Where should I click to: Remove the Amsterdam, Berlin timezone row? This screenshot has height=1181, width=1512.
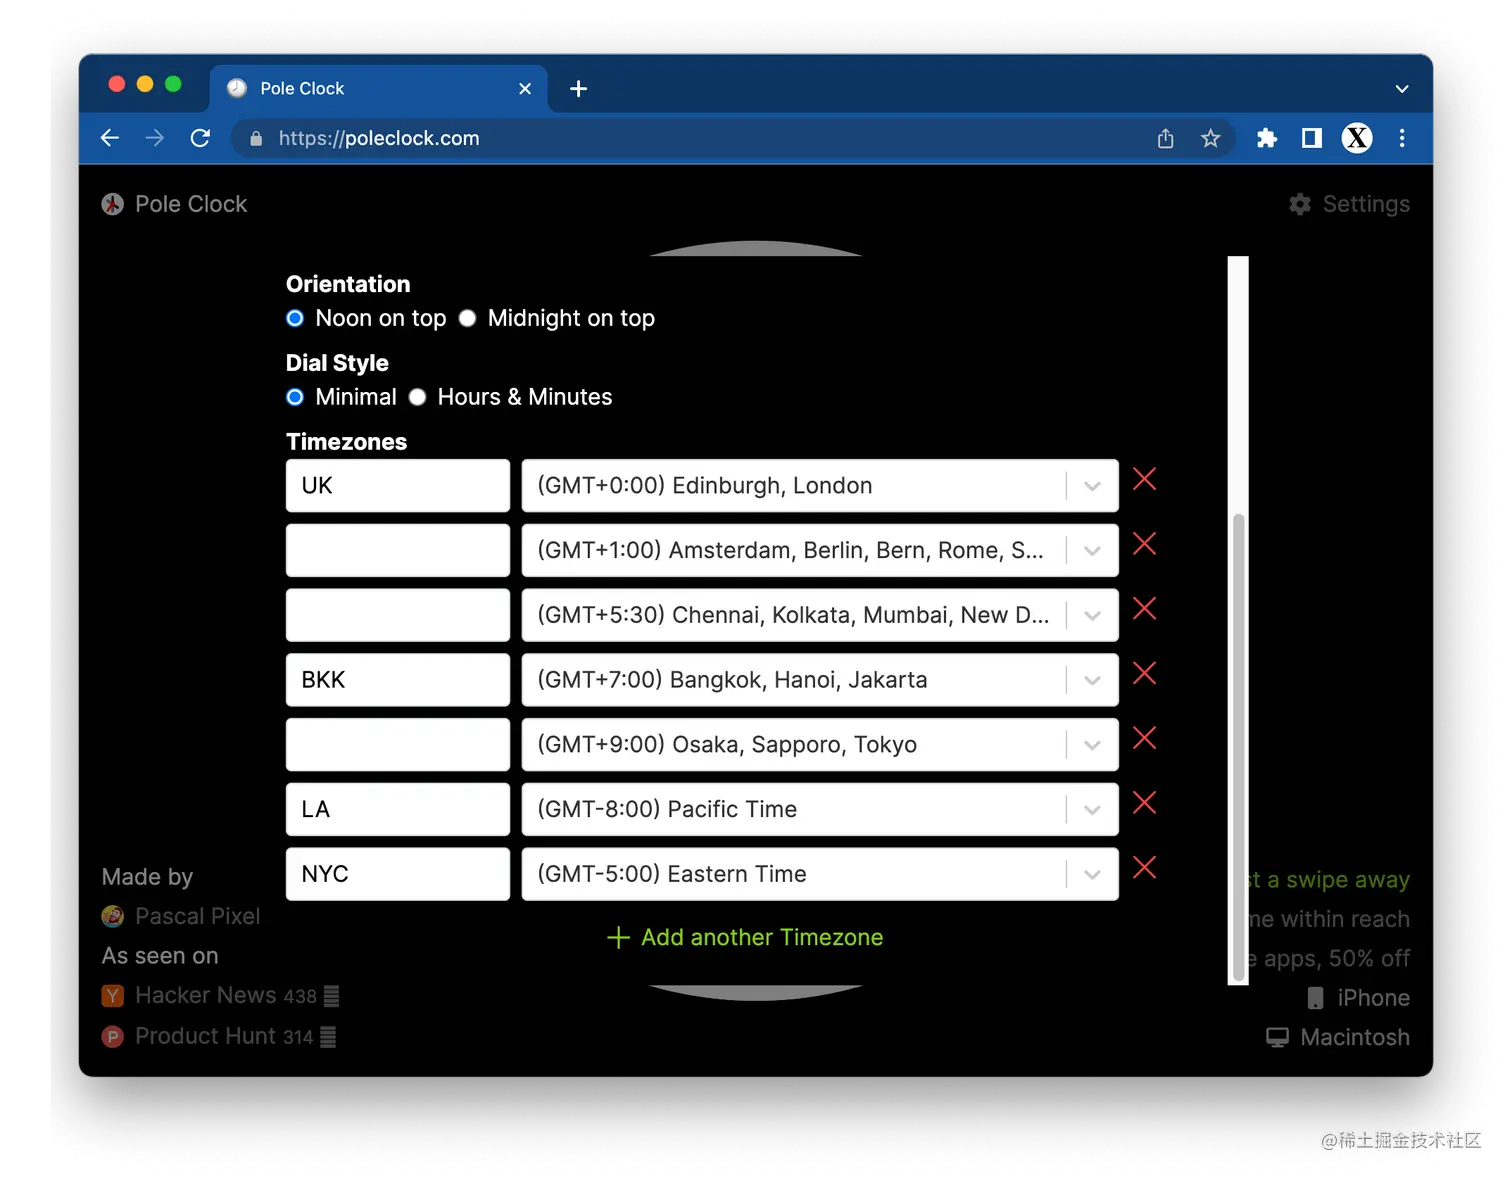point(1144,544)
